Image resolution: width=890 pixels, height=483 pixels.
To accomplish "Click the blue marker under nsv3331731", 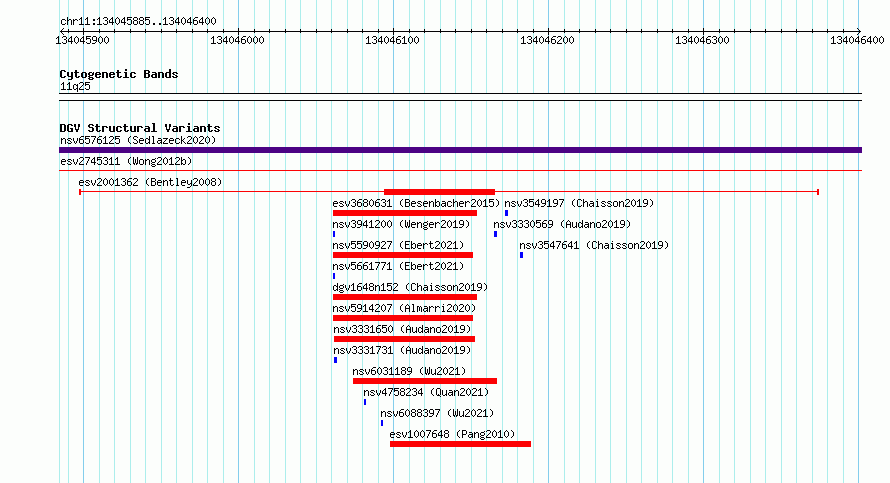I will (335, 360).
